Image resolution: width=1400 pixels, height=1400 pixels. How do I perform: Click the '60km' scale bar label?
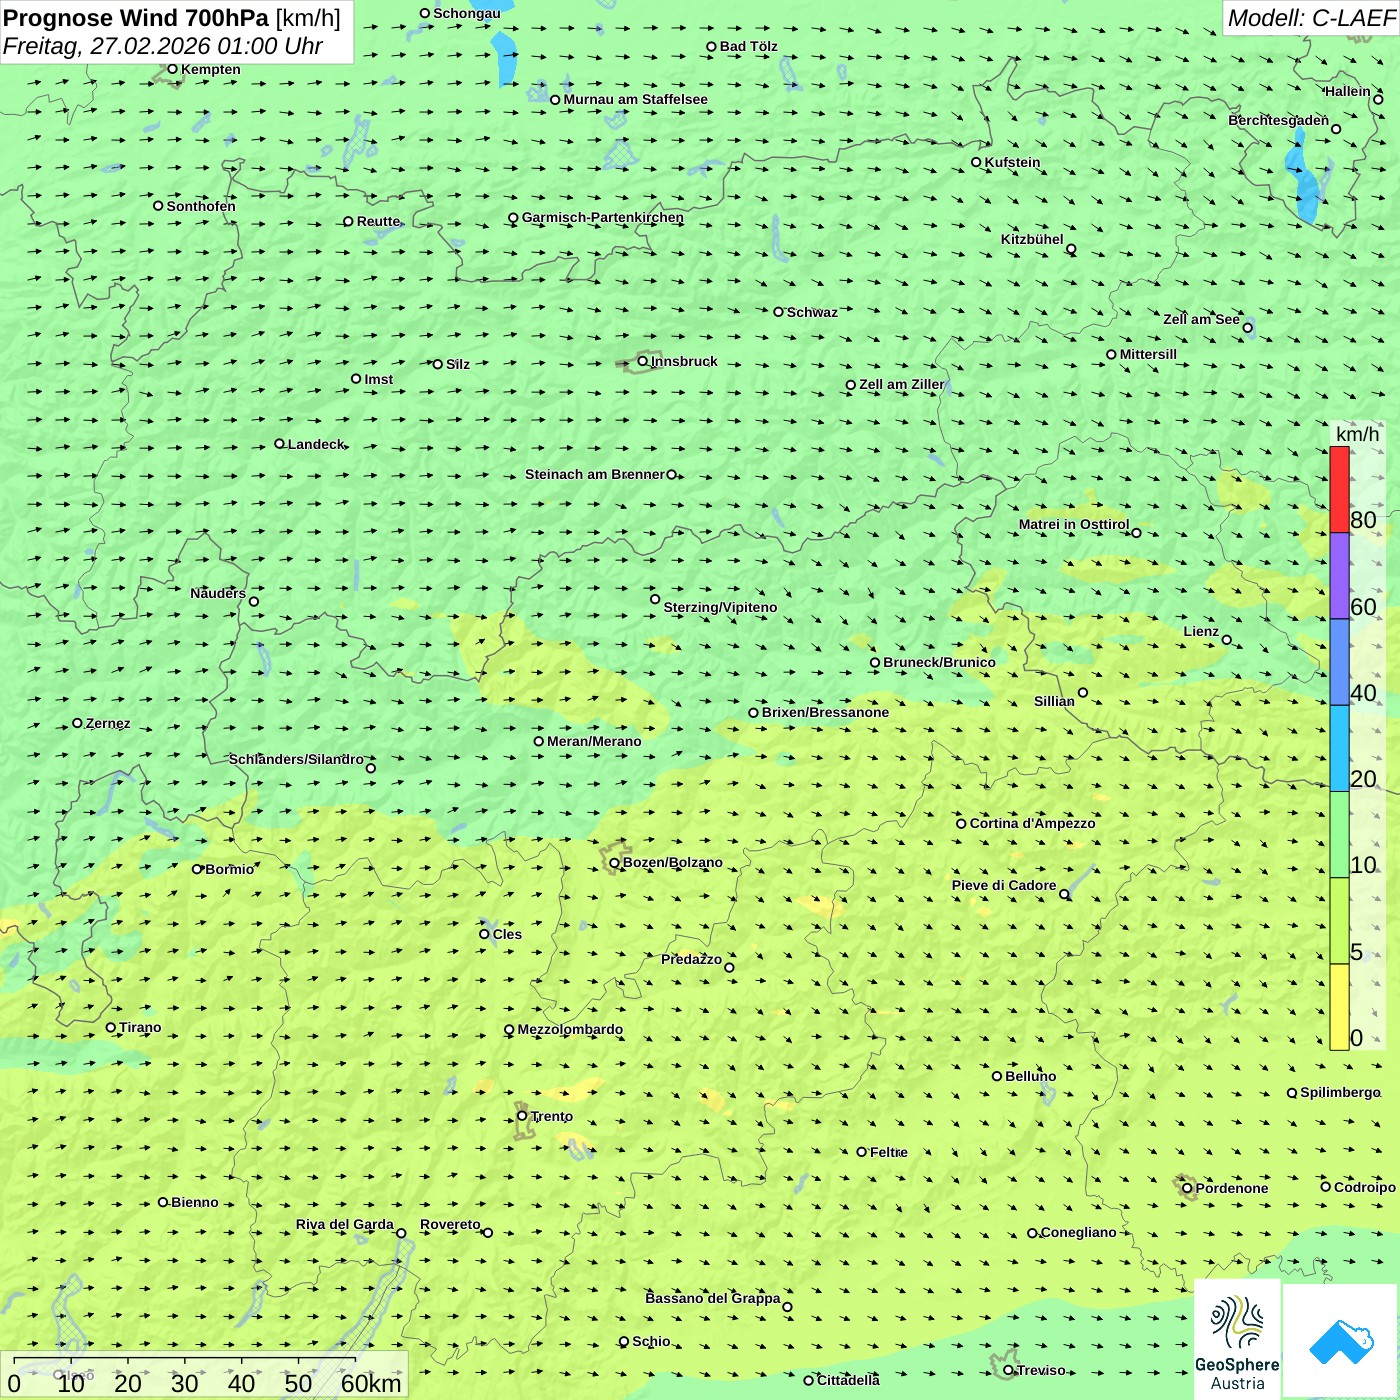tap(371, 1383)
